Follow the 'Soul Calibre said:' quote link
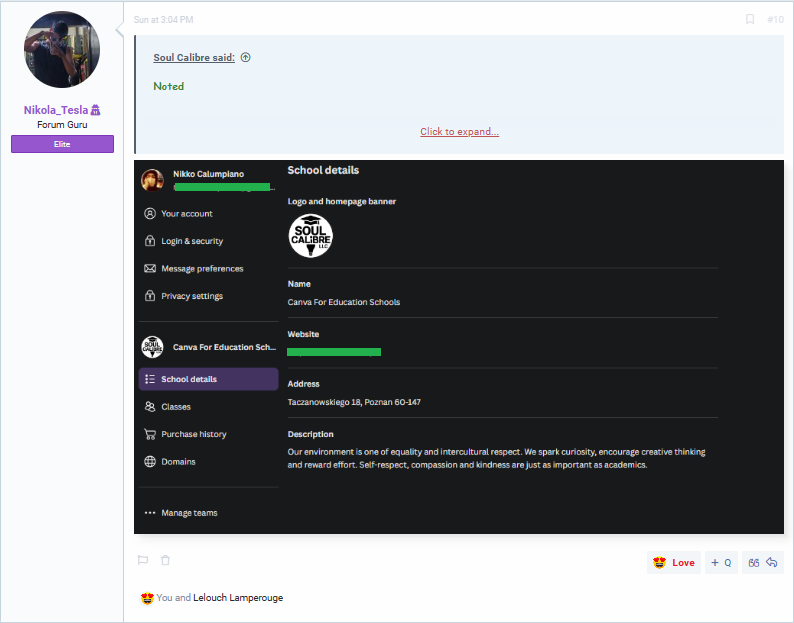 194,58
